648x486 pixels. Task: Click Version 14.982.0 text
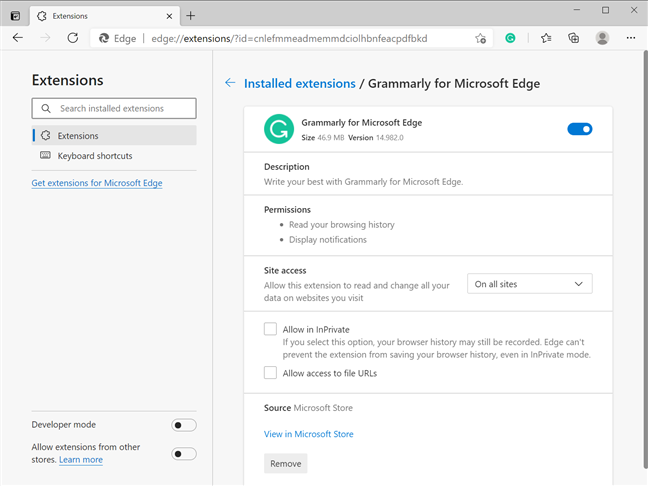[376, 138]
